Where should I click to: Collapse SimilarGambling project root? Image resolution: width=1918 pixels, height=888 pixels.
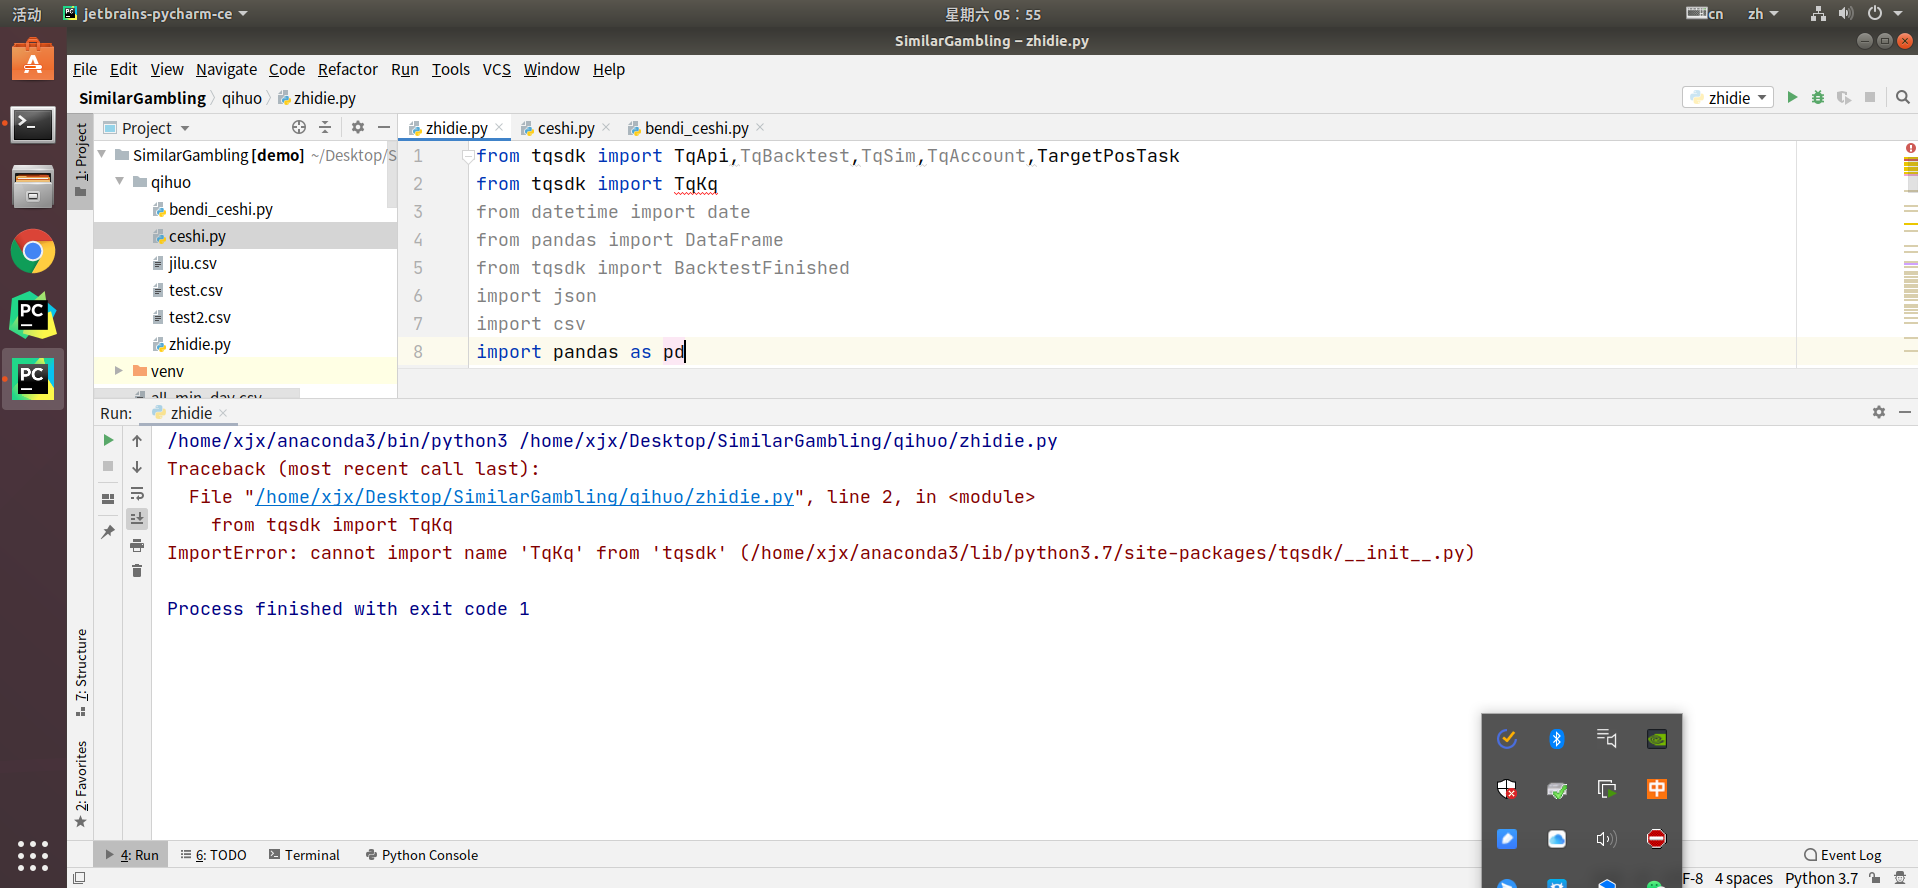pos(102,155)
